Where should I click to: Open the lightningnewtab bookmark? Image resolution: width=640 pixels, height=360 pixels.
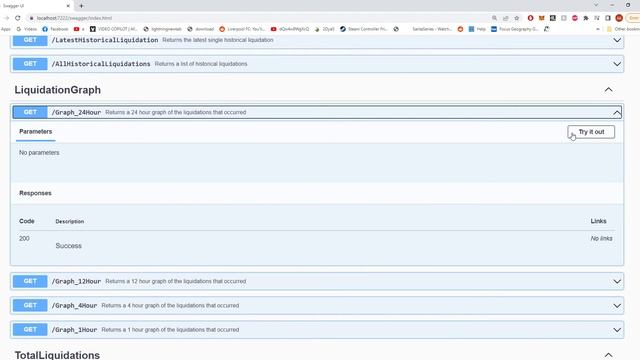click(x=162, y=29)
